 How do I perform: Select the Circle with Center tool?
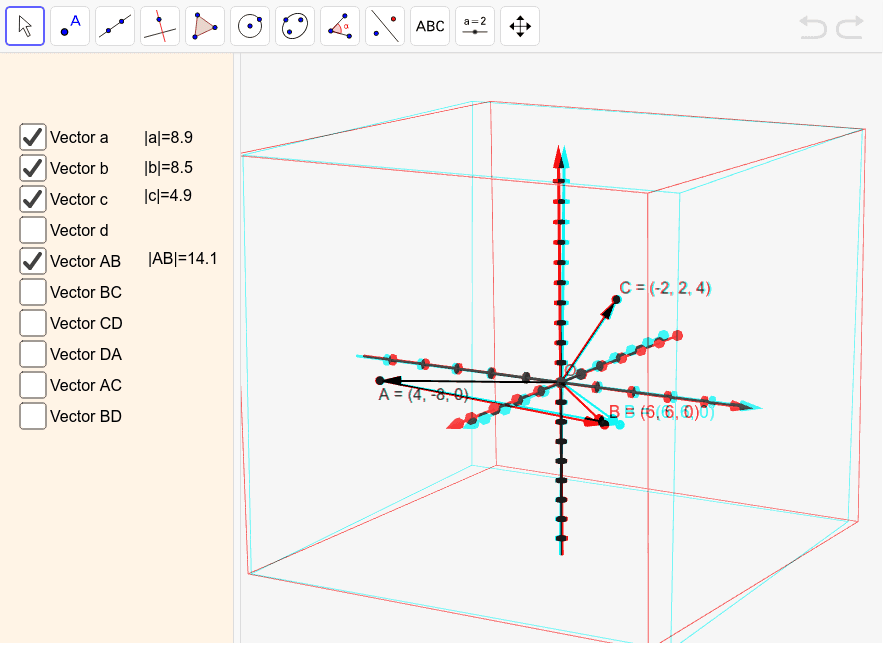250,26
